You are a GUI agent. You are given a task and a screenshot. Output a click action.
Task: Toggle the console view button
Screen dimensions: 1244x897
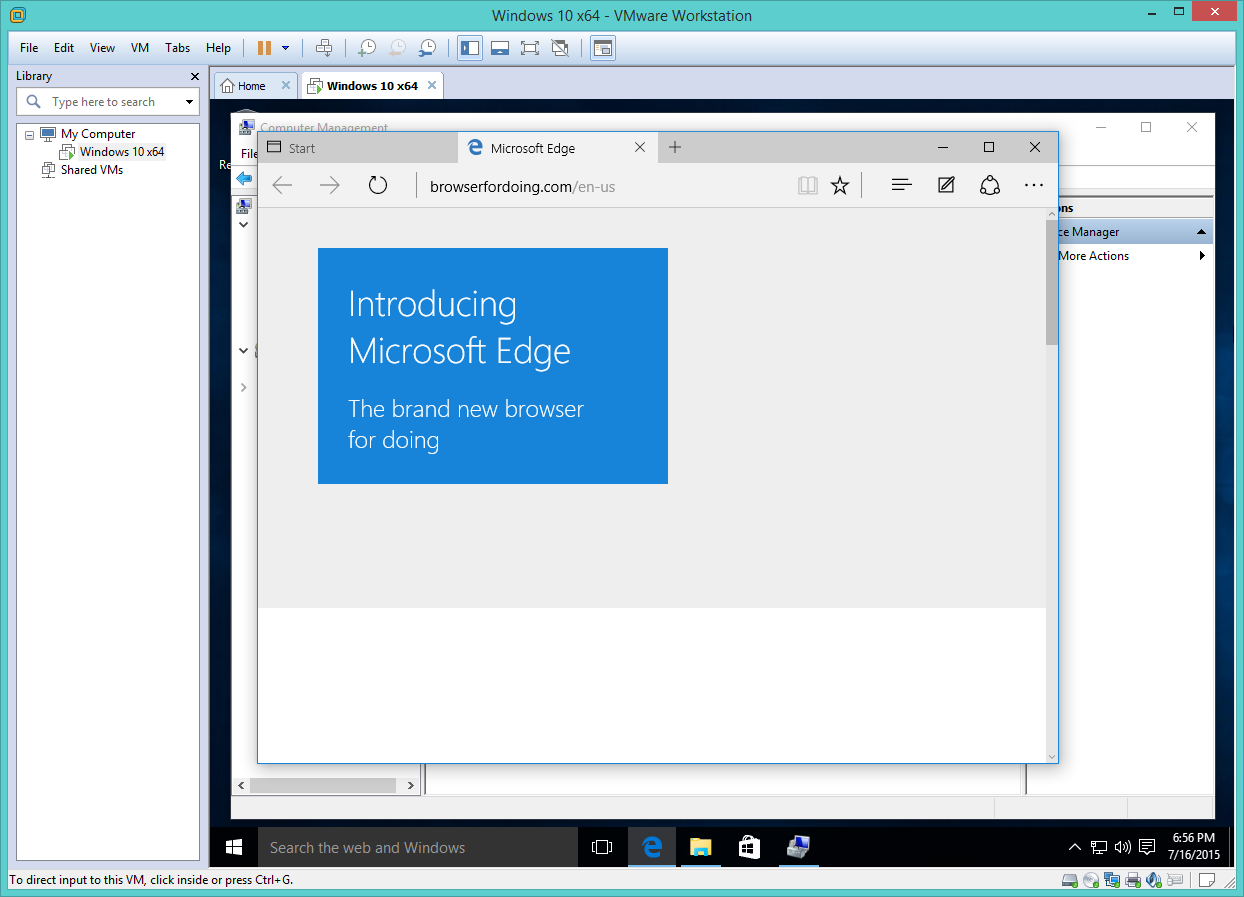pyautogui.click(x=602, y=47)
